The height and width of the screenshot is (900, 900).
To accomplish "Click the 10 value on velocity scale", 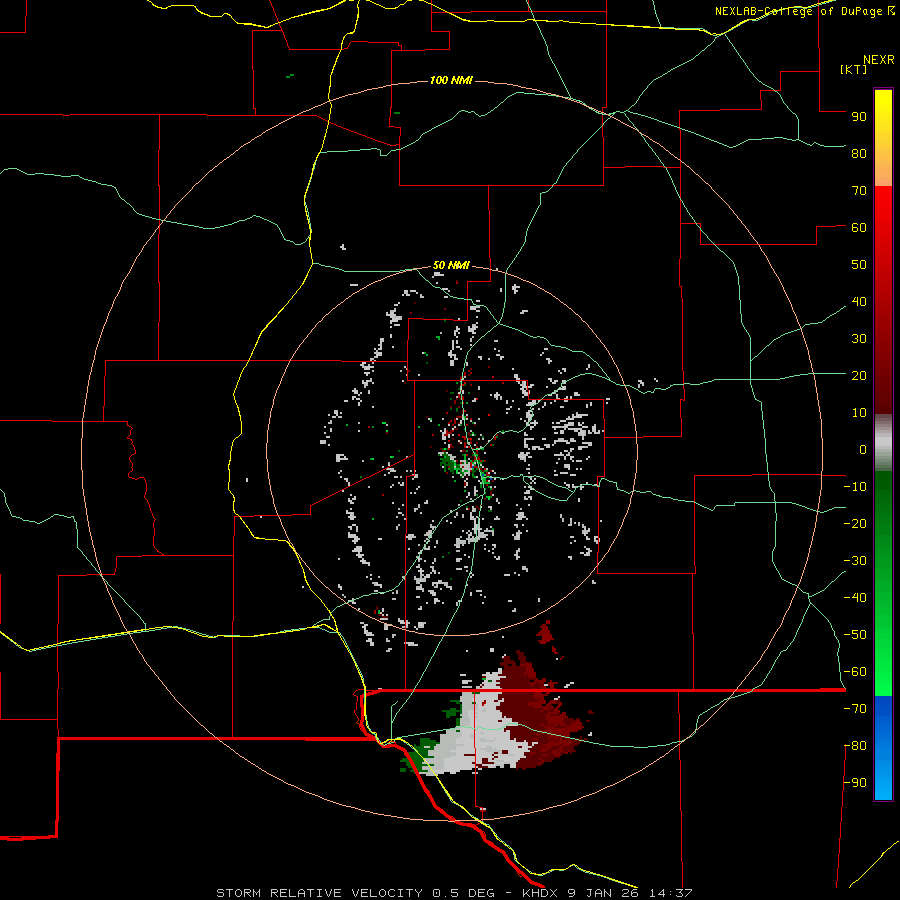I will point(859,413).
